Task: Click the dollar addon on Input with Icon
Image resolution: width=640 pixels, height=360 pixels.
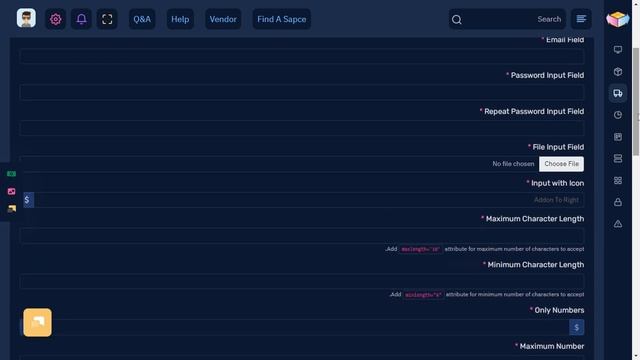Action: point(27,200)
